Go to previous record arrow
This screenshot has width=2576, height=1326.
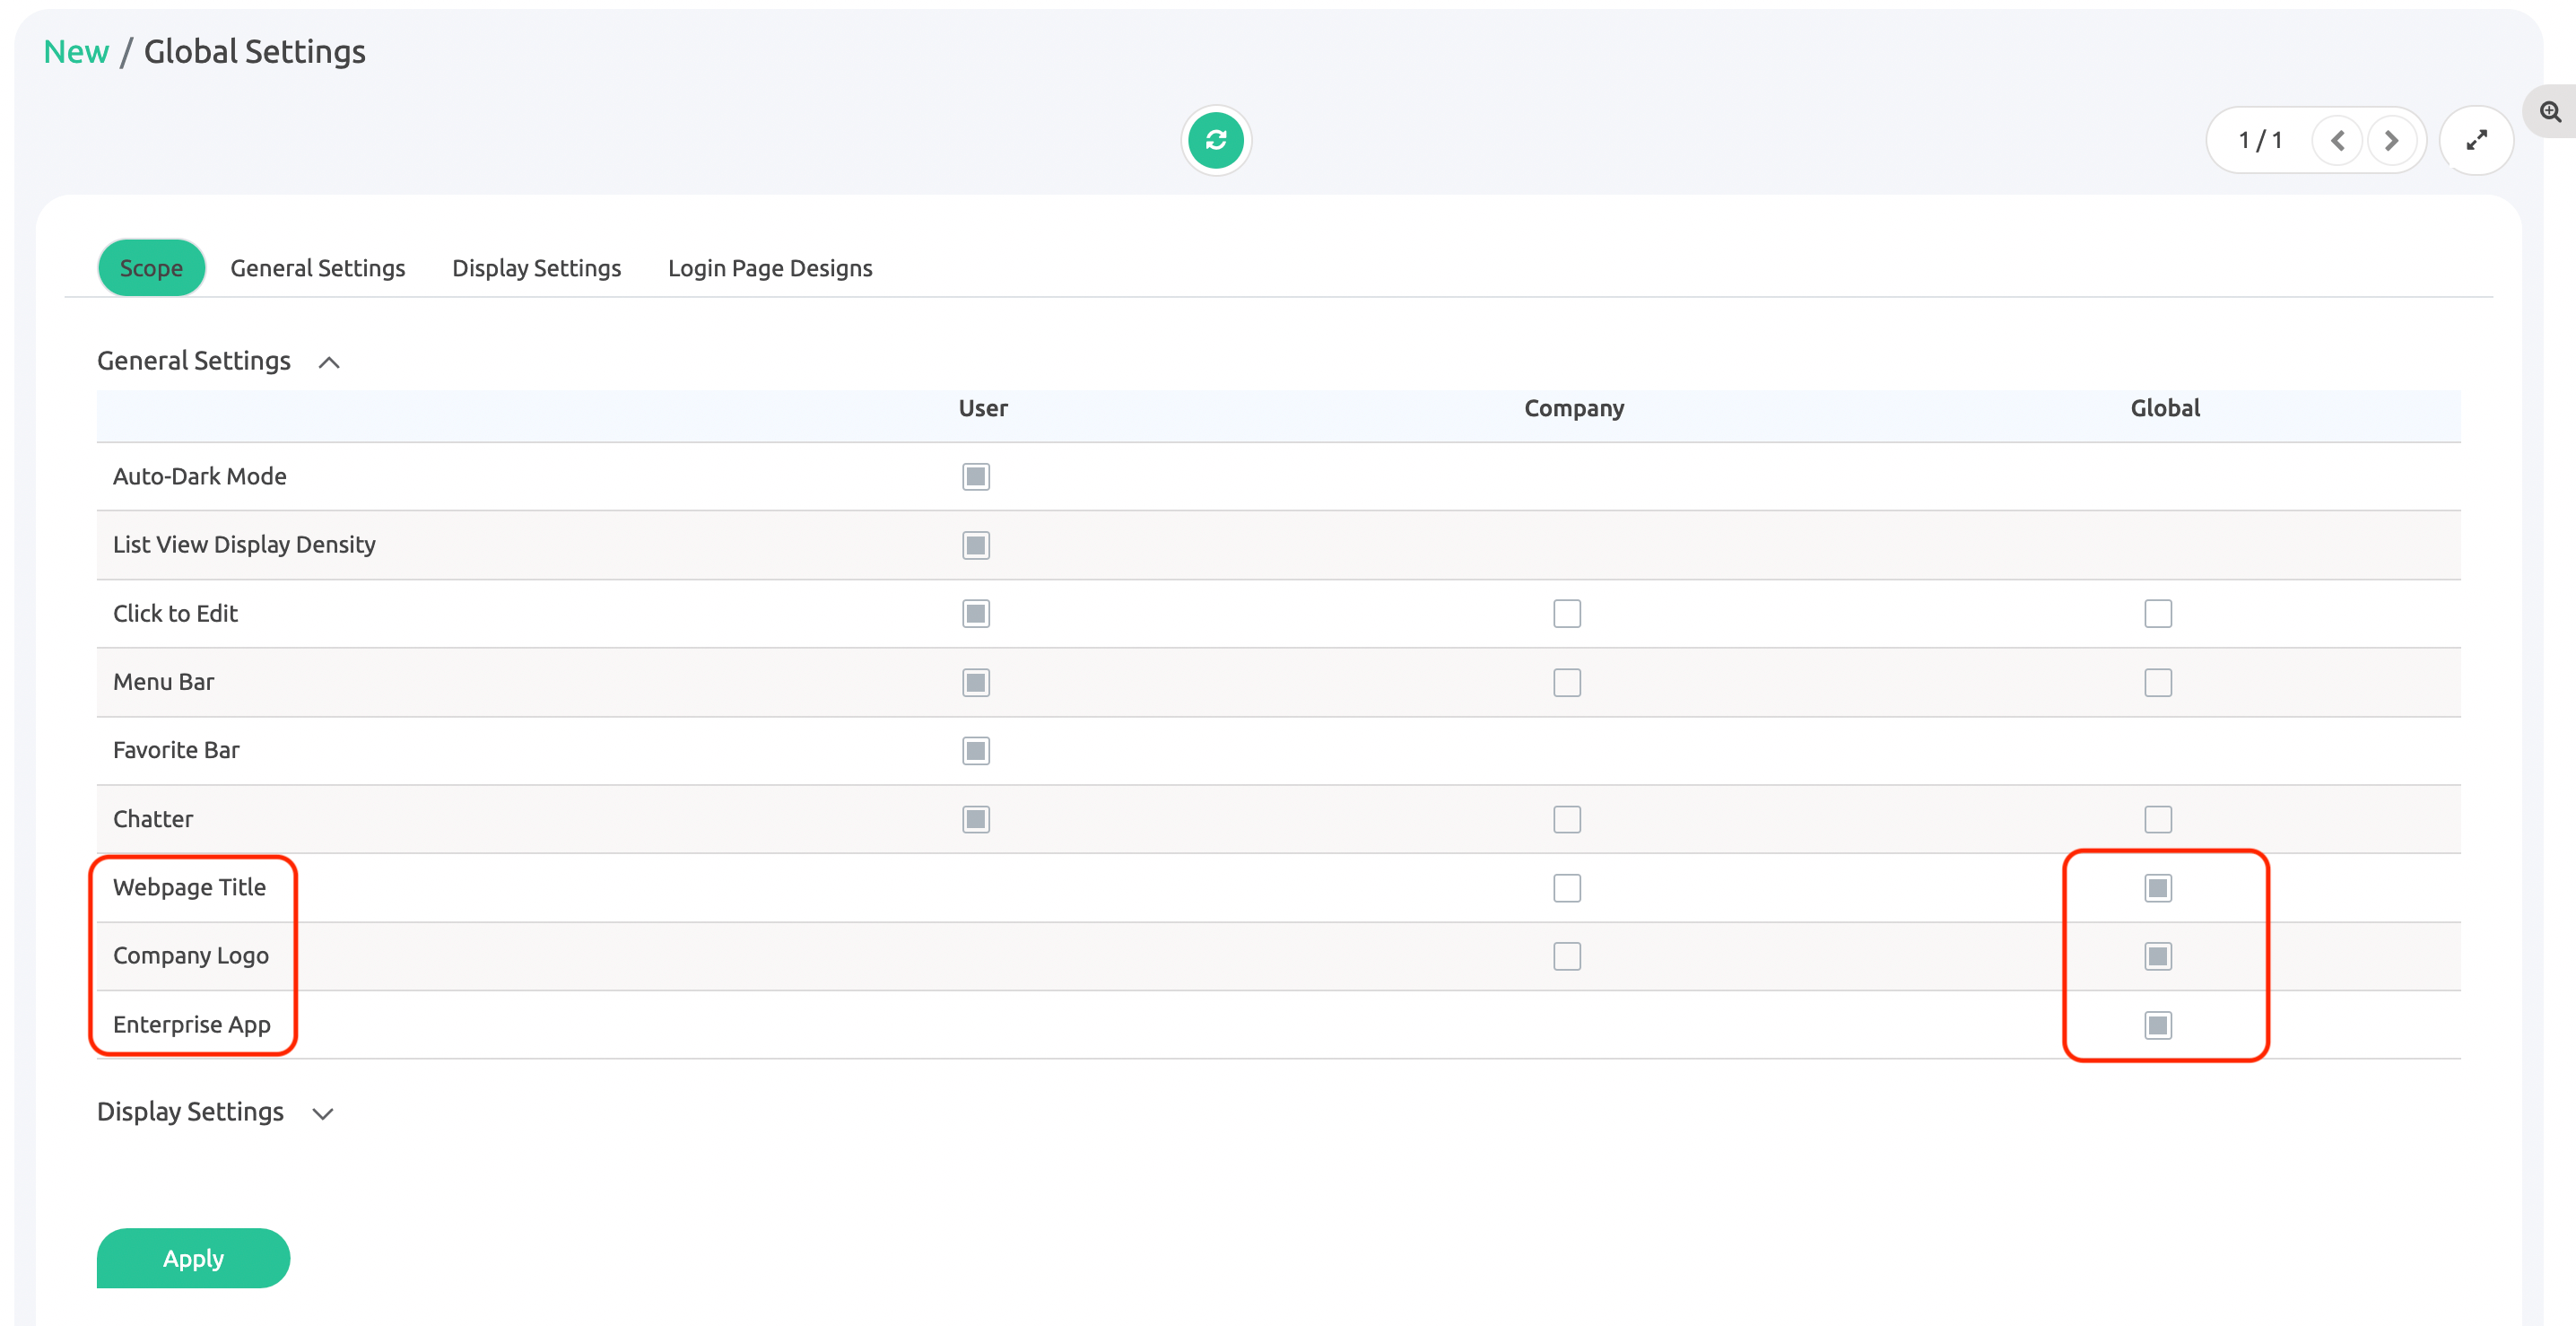pos(2337,140)
